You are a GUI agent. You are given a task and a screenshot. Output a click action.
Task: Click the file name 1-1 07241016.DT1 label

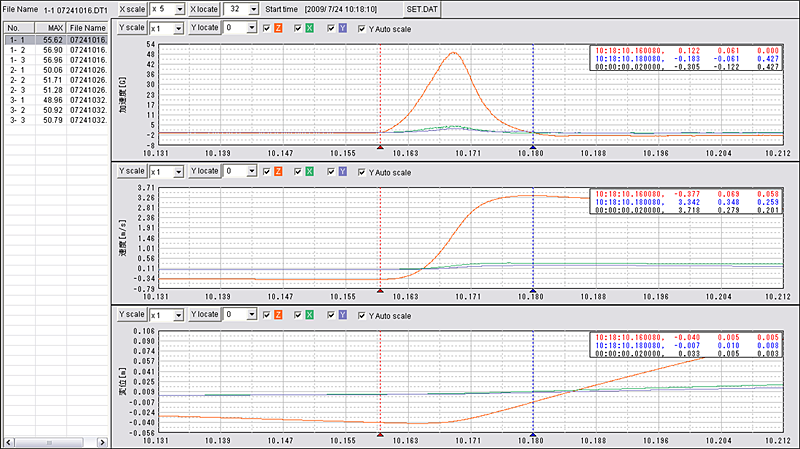click(76, 10)
